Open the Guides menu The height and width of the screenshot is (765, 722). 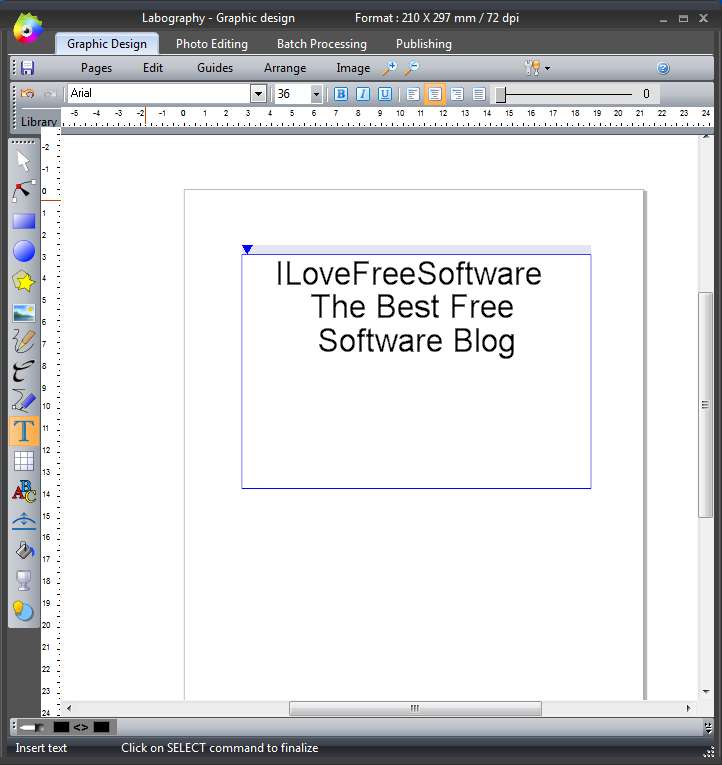pyautogui.click(x=215, y=68)
